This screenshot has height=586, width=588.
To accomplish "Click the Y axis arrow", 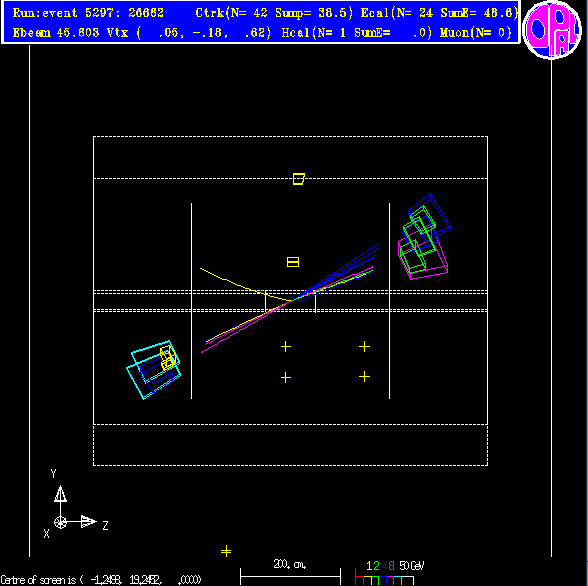I will pyautogui.click(x=60, y=494).
